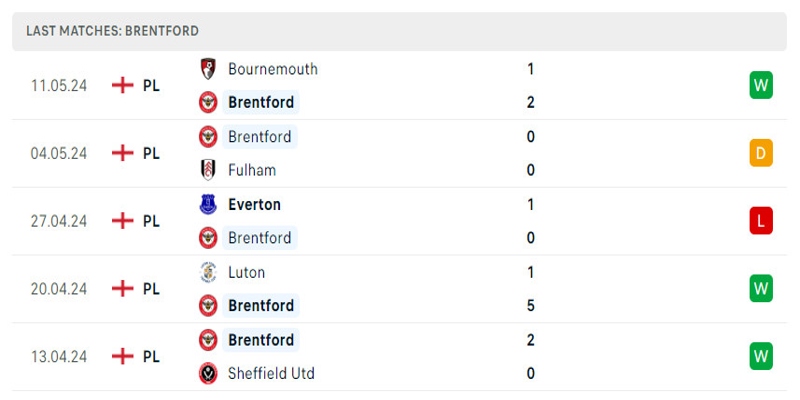
Task: Click the red L loss badge
Action: coord(761,221)
